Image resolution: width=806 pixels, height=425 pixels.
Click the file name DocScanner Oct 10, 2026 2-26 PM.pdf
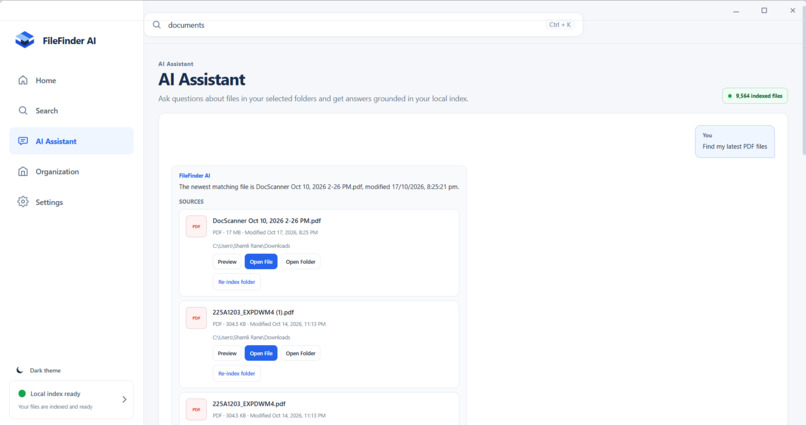click(x=266, y=220)
